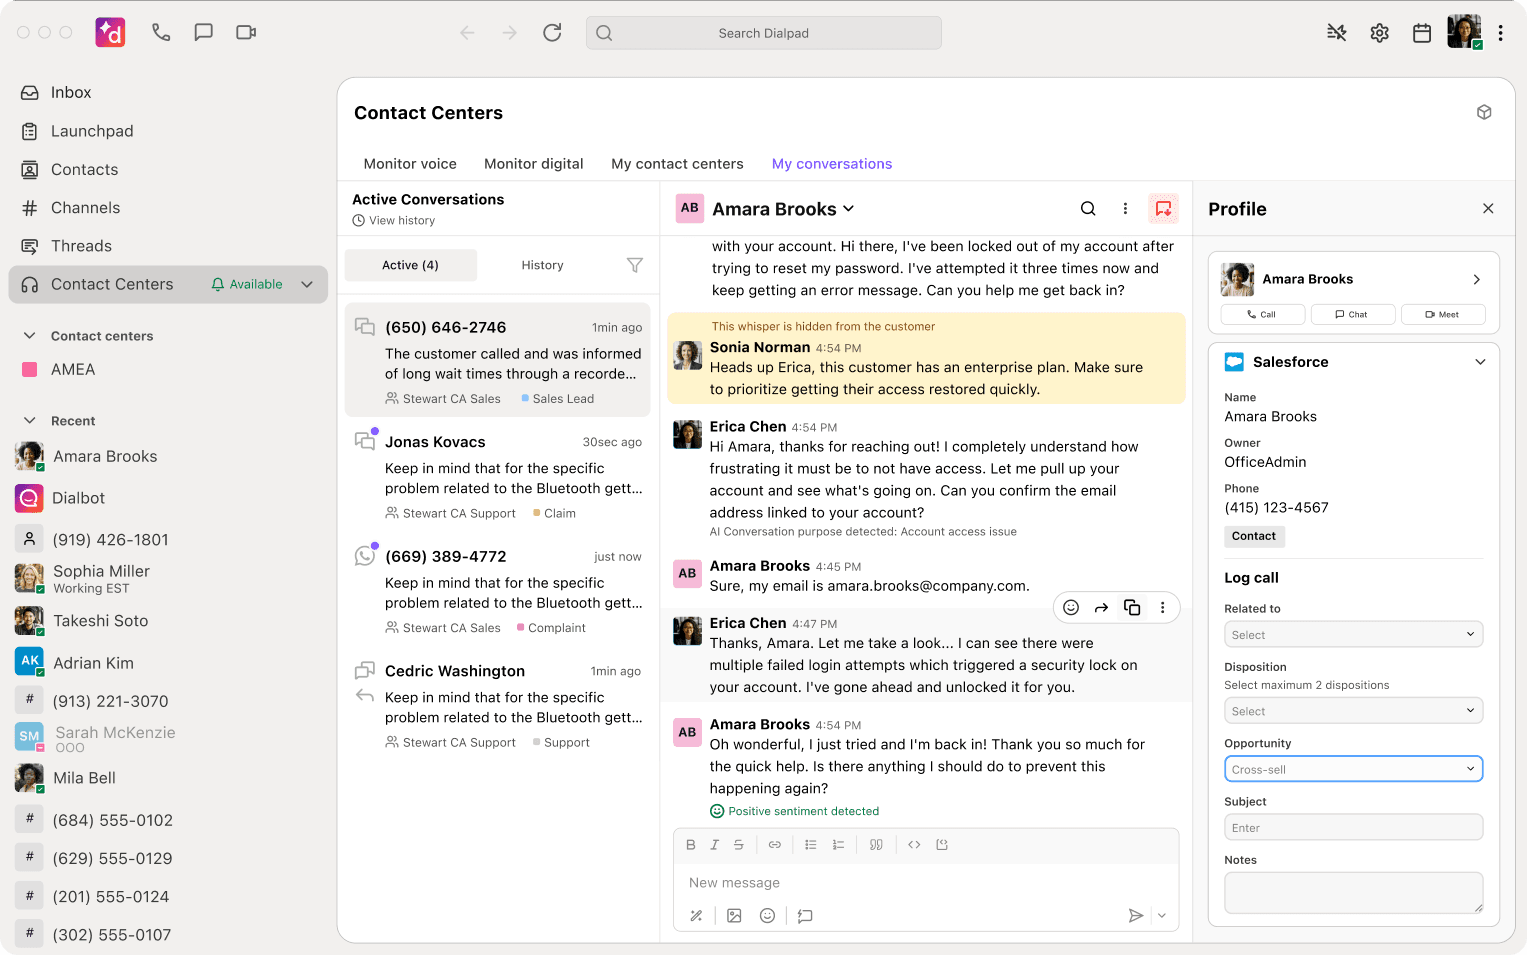Start a video meeting from top bar

pyautogui.click(x=246, y=32)
